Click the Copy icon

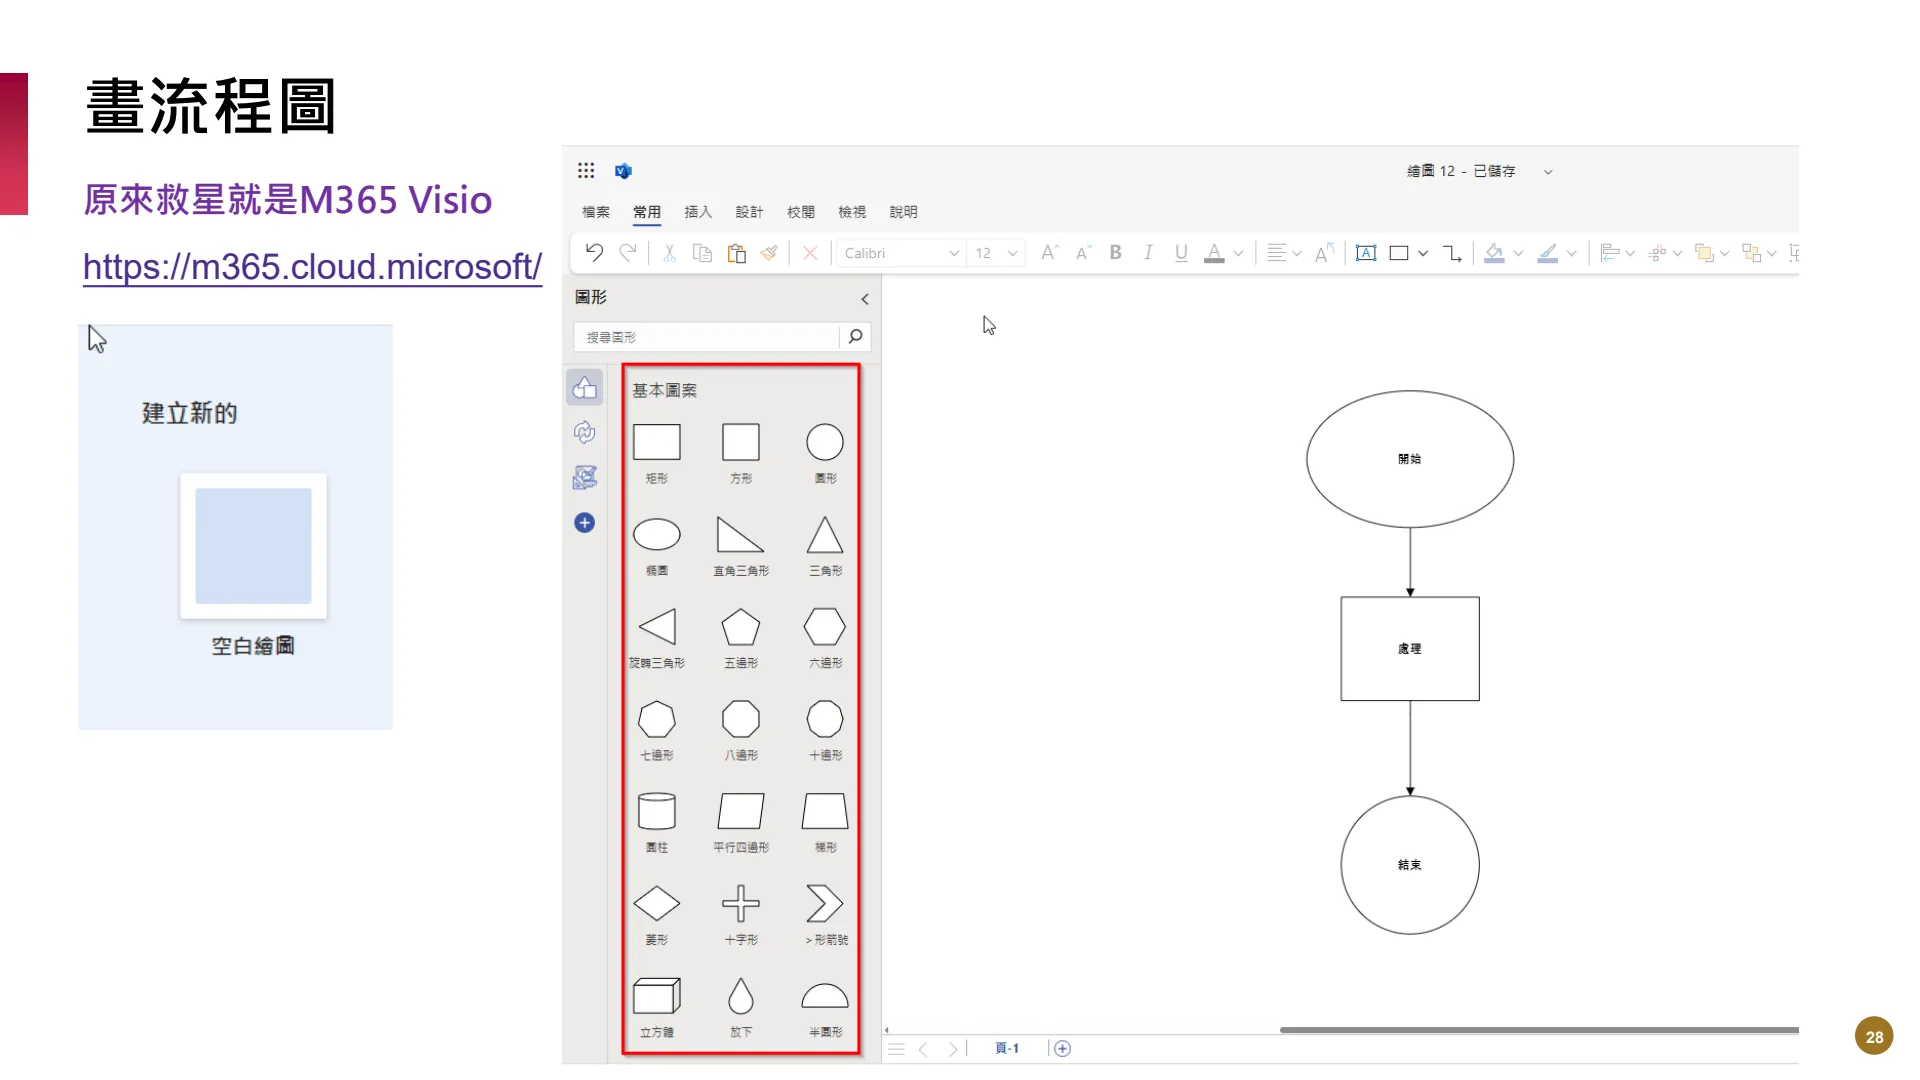pyautogui.click(x=703, y=253)
